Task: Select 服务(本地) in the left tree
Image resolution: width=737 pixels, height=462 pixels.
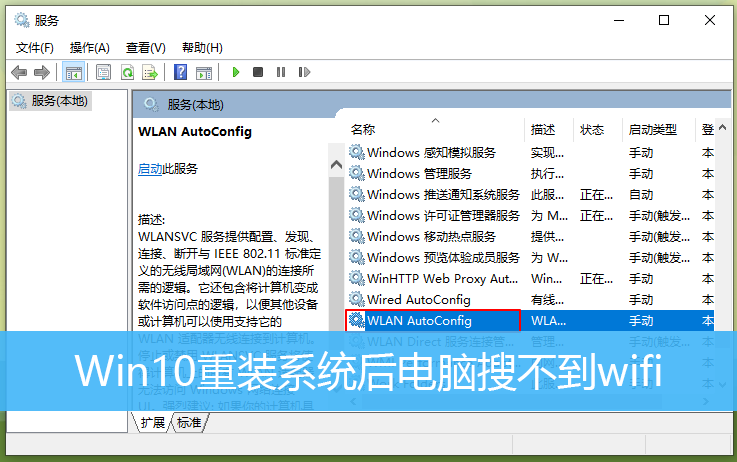Action: [51, 101]
